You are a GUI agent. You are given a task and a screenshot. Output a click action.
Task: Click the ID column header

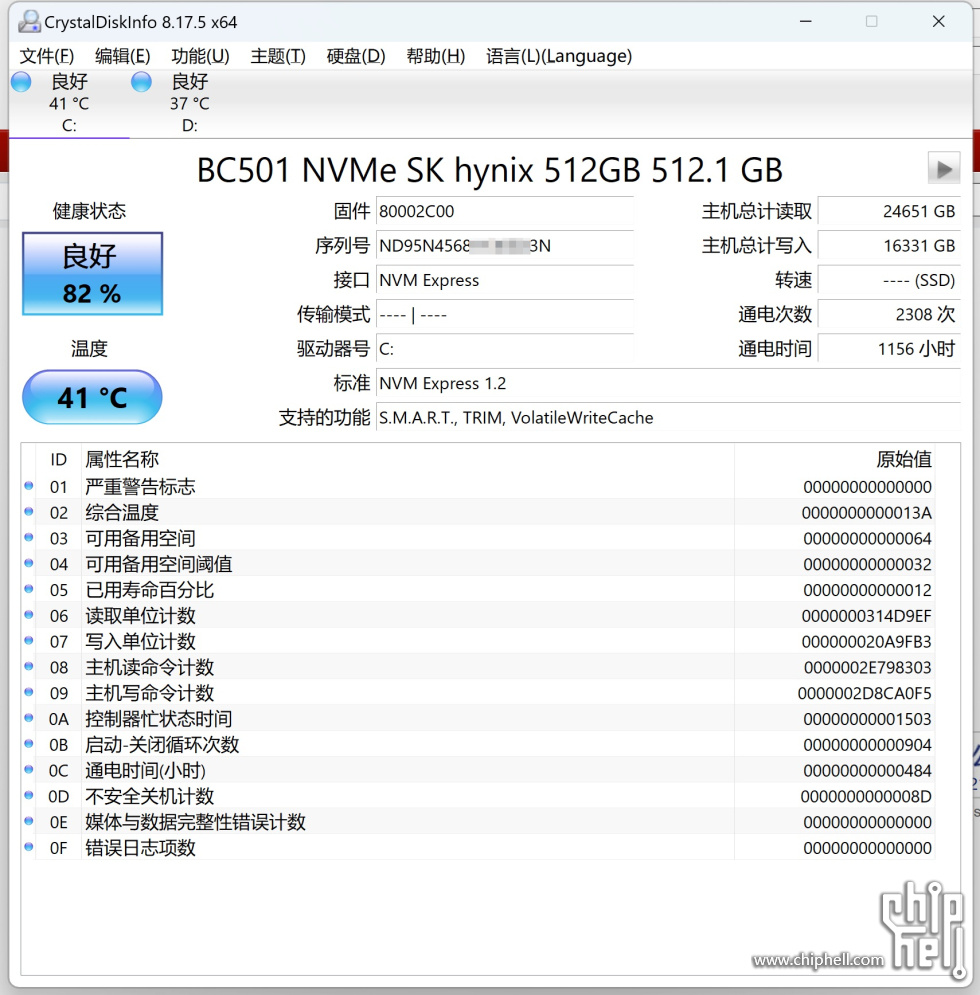(x=58, y=459)
